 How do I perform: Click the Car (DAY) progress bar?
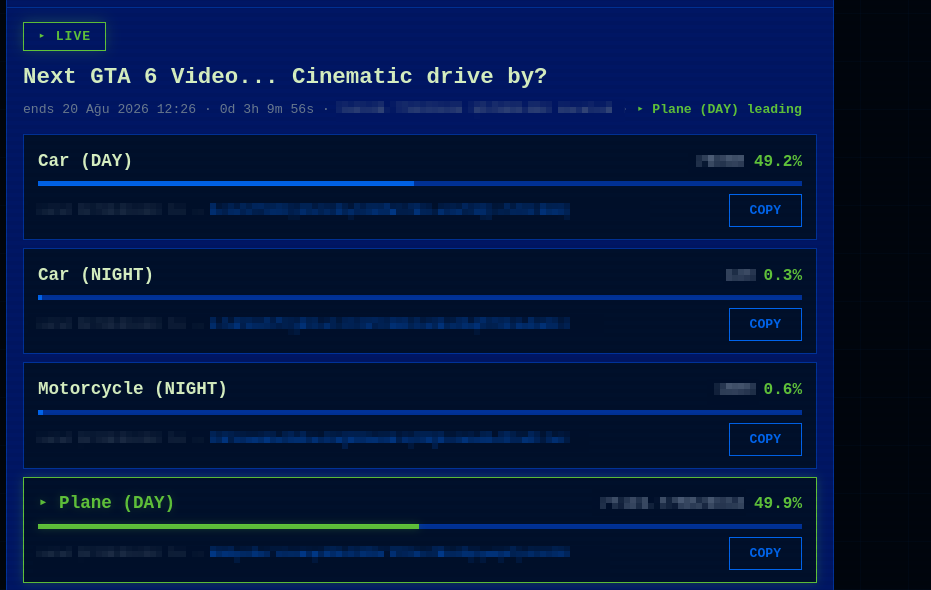[x=420, y=183]
